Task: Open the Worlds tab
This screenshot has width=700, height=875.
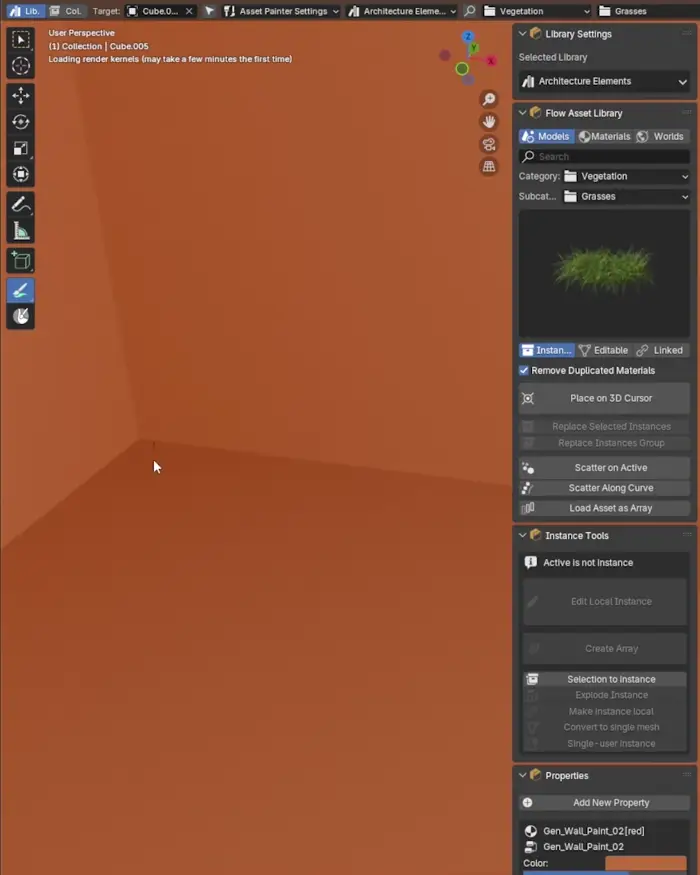Action: point(661,136)
